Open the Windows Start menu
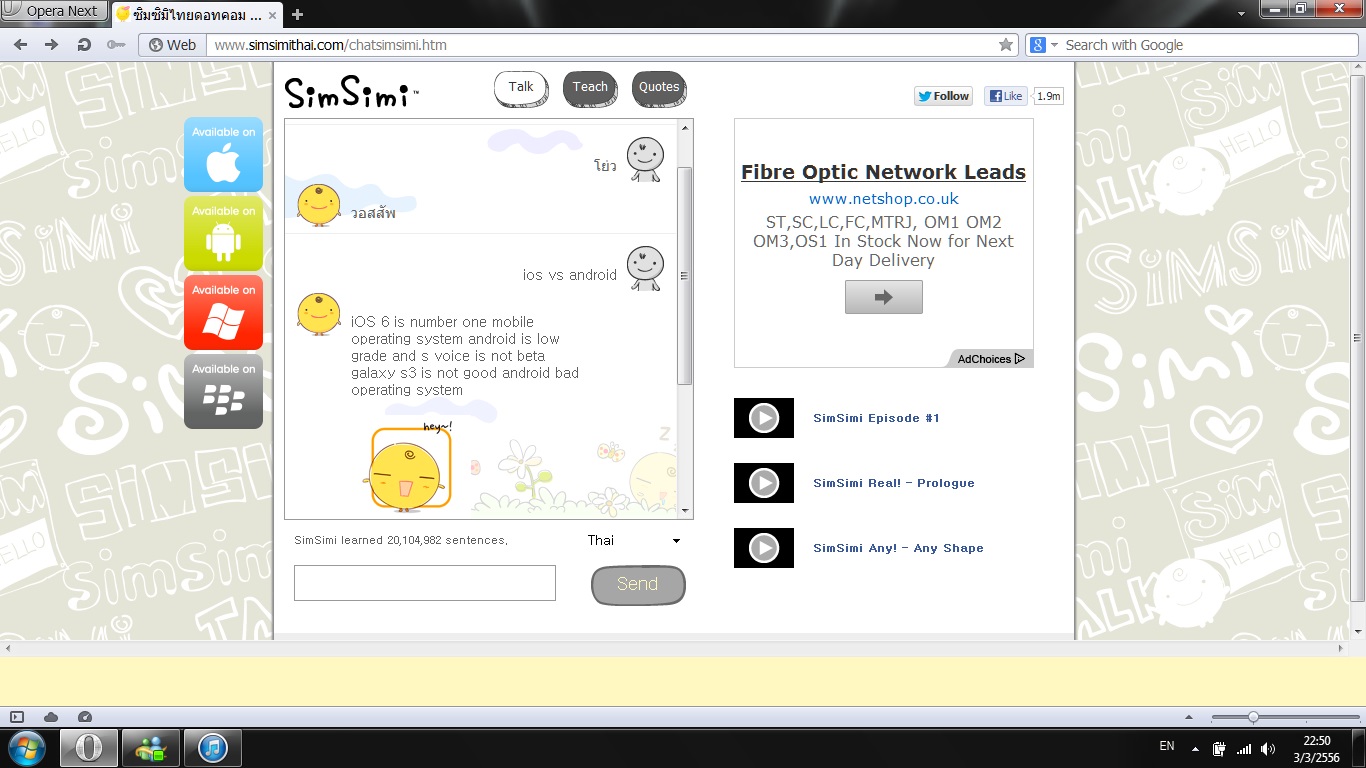This screenshot has width=1366, height=768. (25, 748)
